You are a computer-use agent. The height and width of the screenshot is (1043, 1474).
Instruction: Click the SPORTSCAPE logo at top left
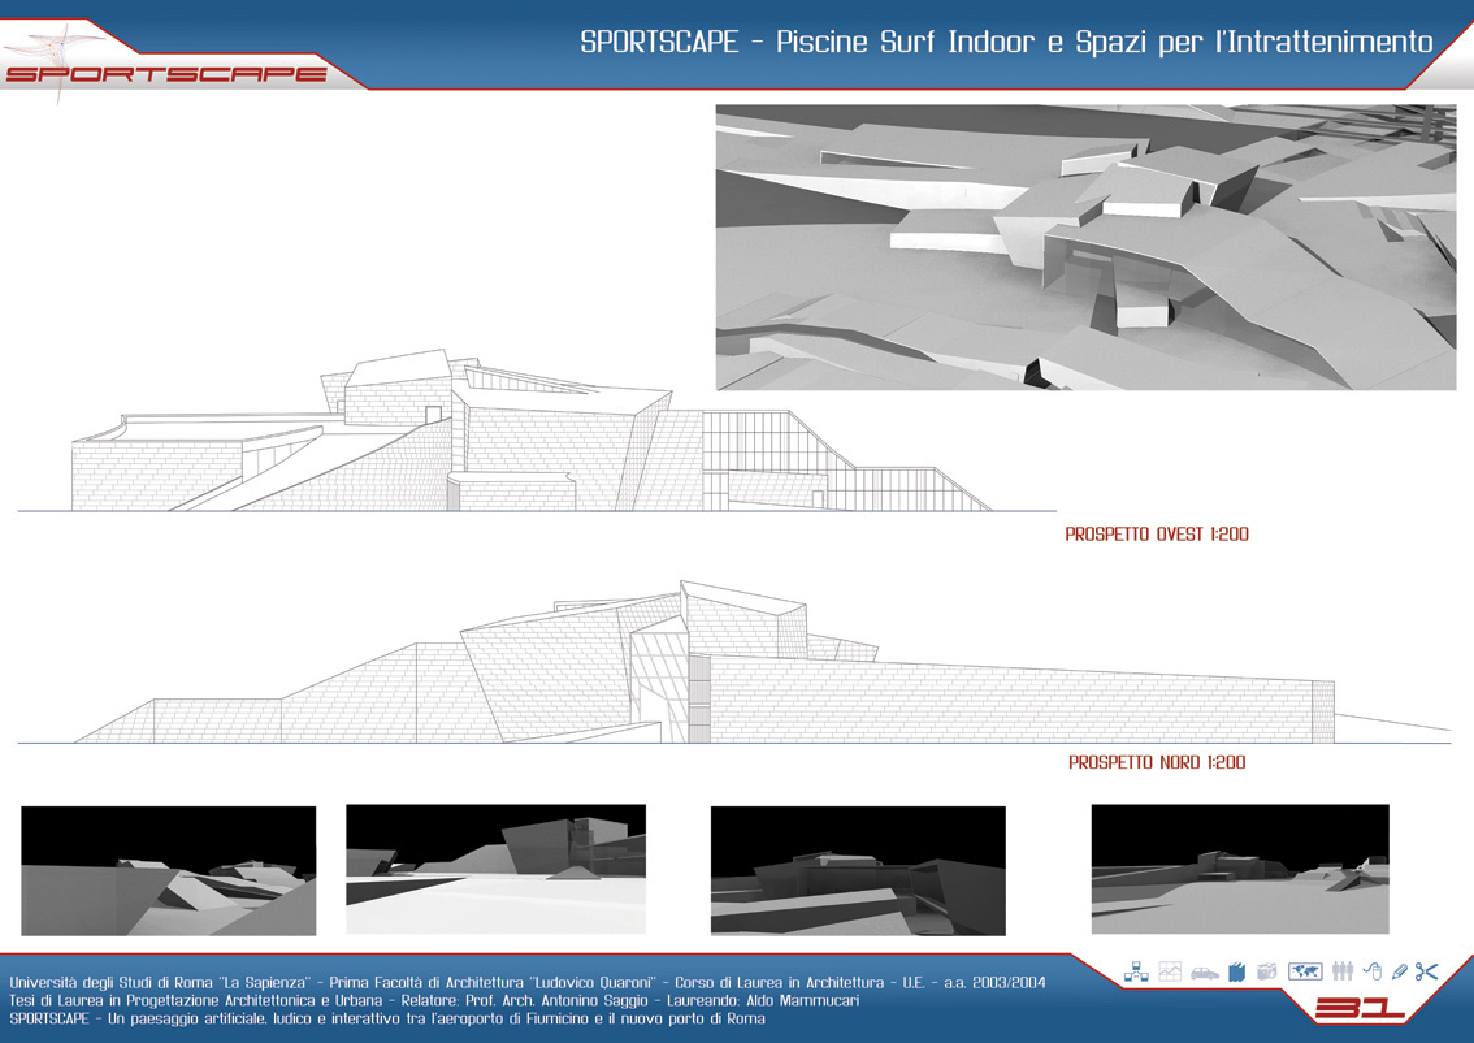click(x=165, y=72)
